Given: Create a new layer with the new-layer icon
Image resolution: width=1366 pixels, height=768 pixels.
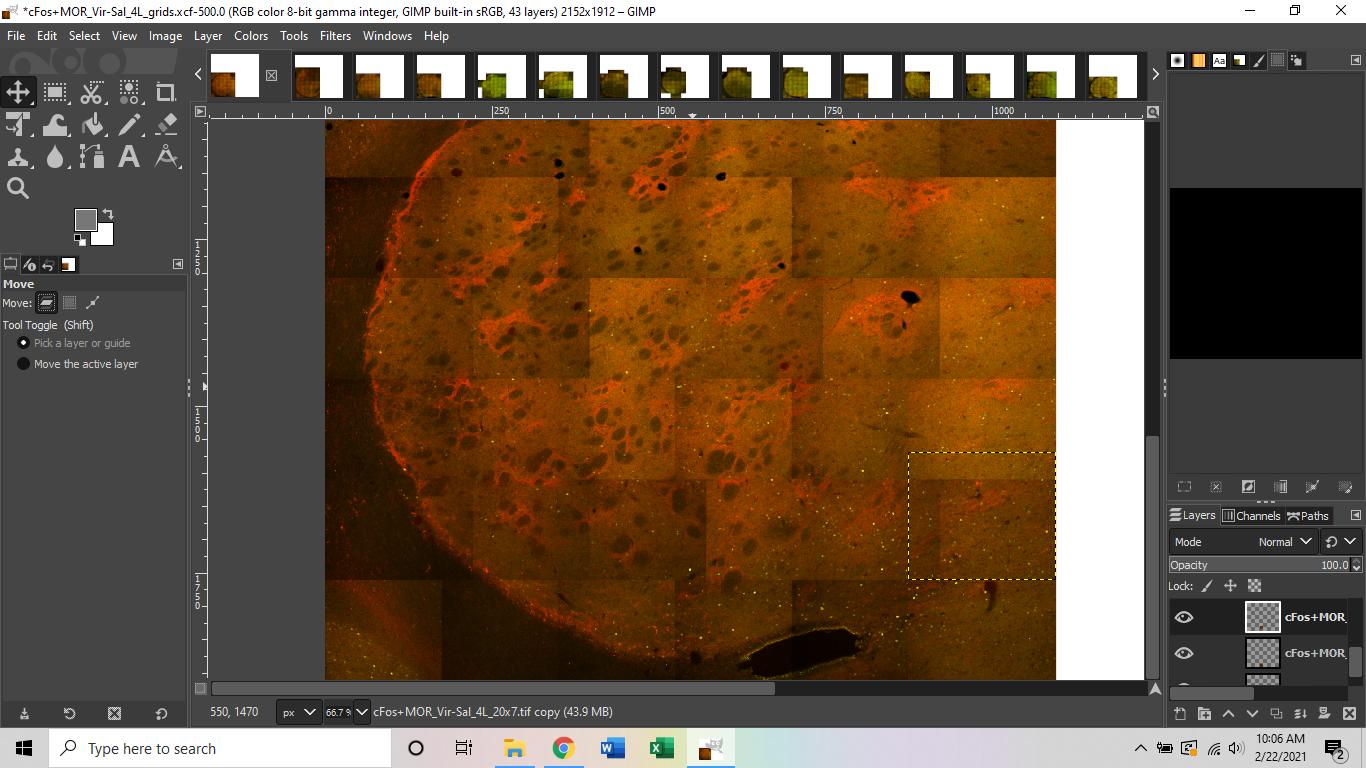Looking at the screenshot, I should coord(1182,714).
